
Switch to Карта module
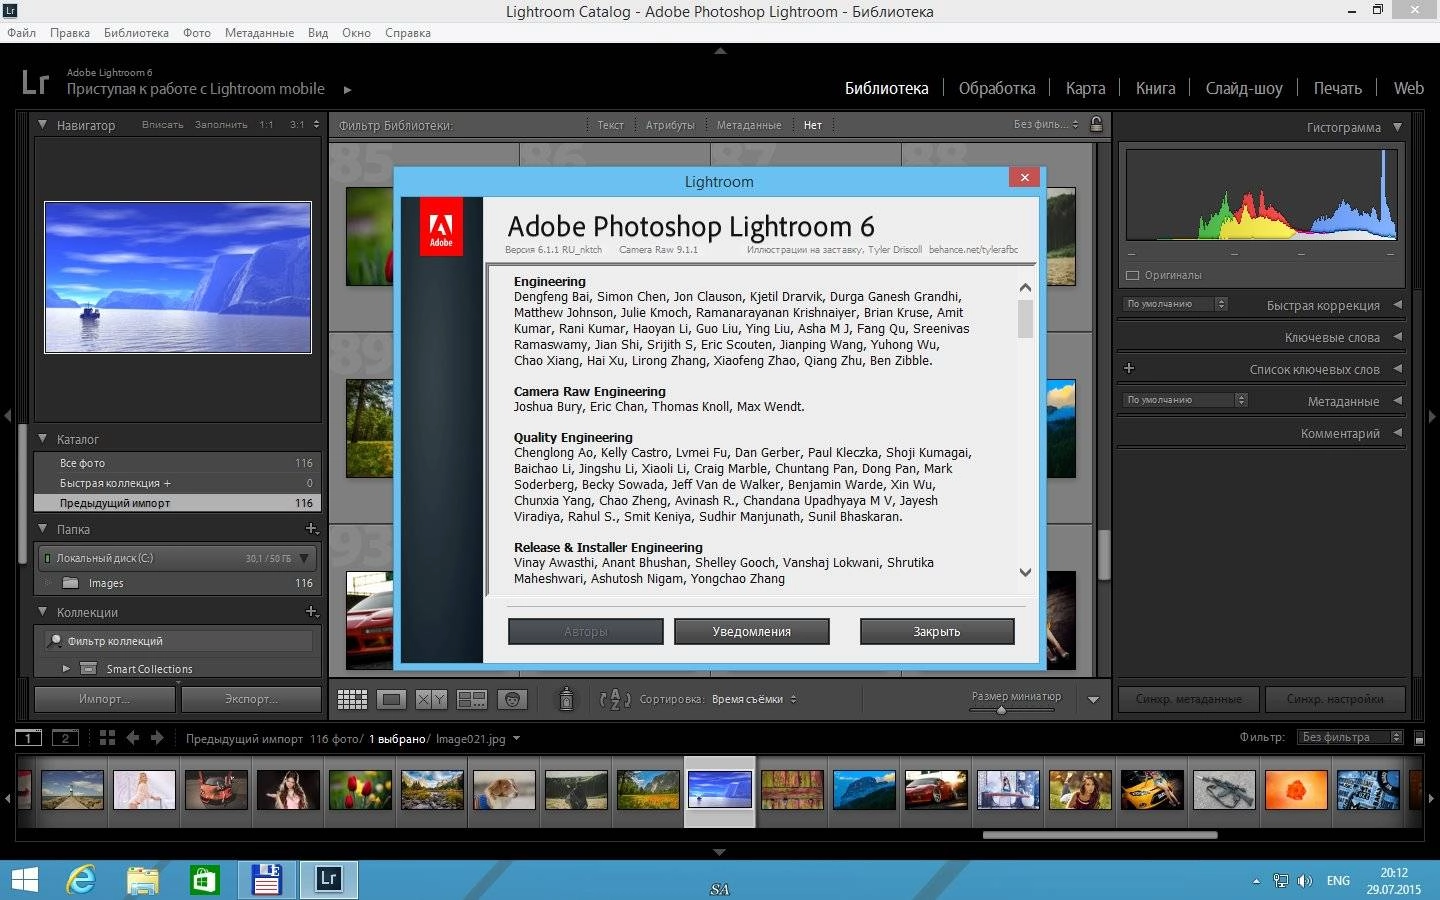[1085, 88]
